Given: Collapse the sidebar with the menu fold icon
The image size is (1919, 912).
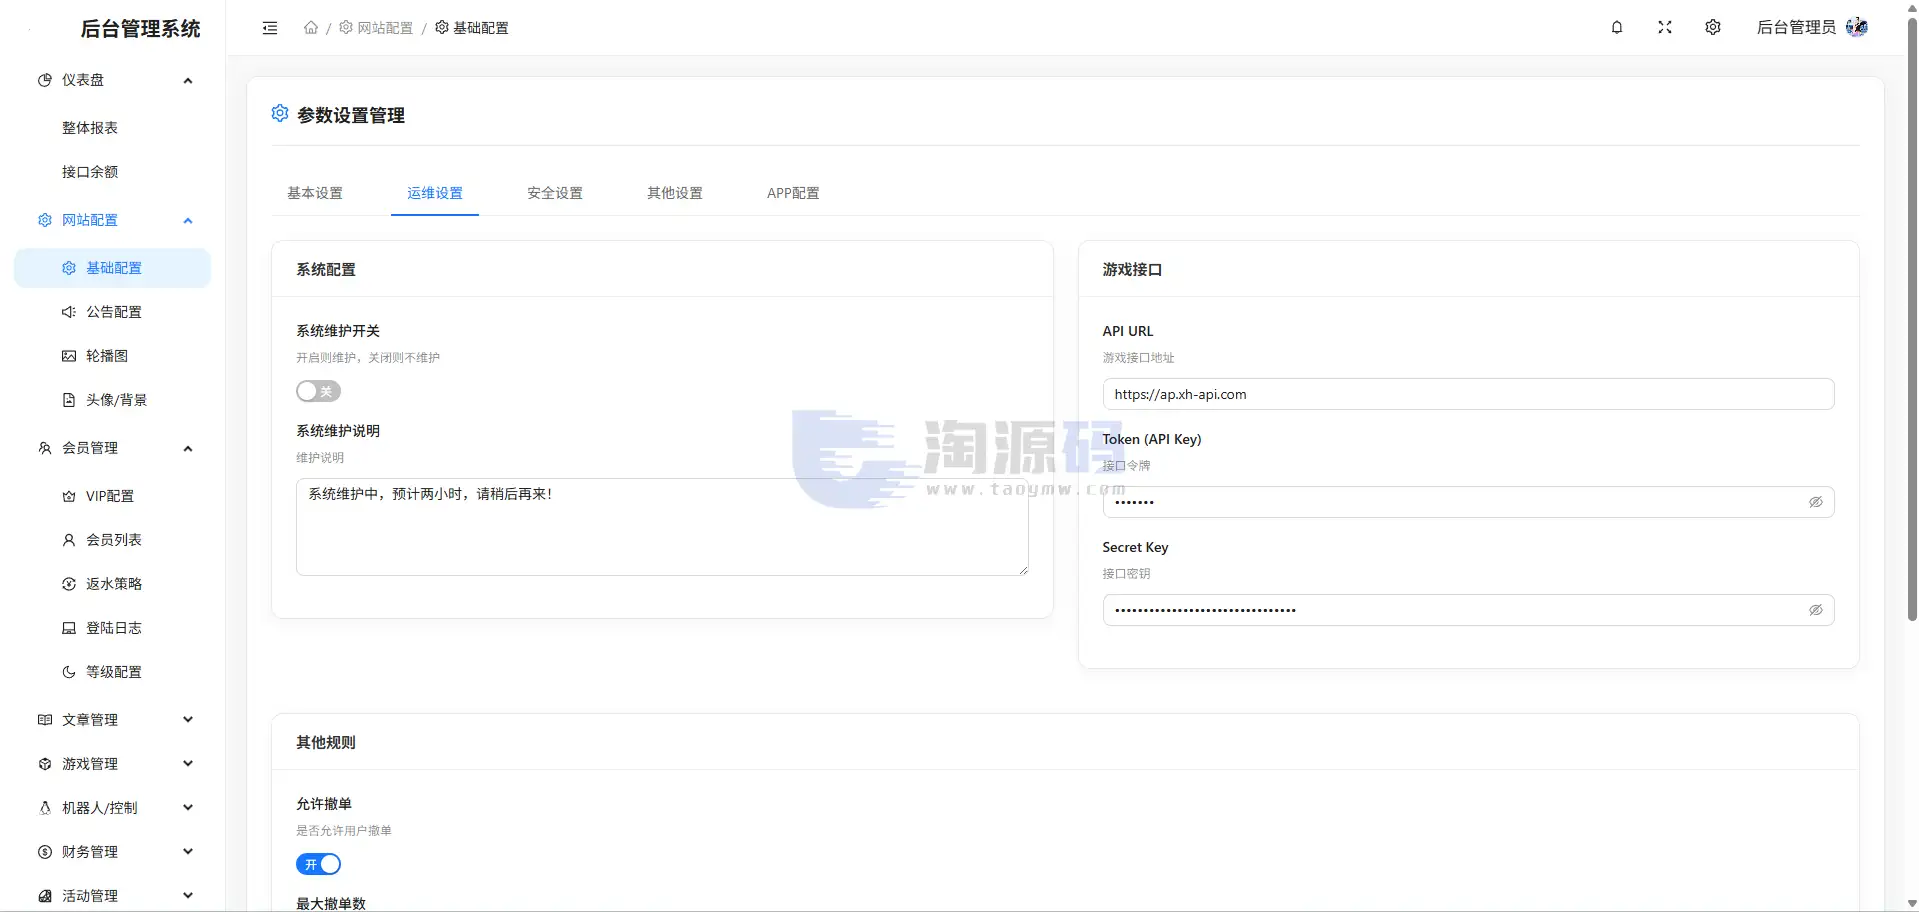Looking at the screenshot, I should 270,28.
